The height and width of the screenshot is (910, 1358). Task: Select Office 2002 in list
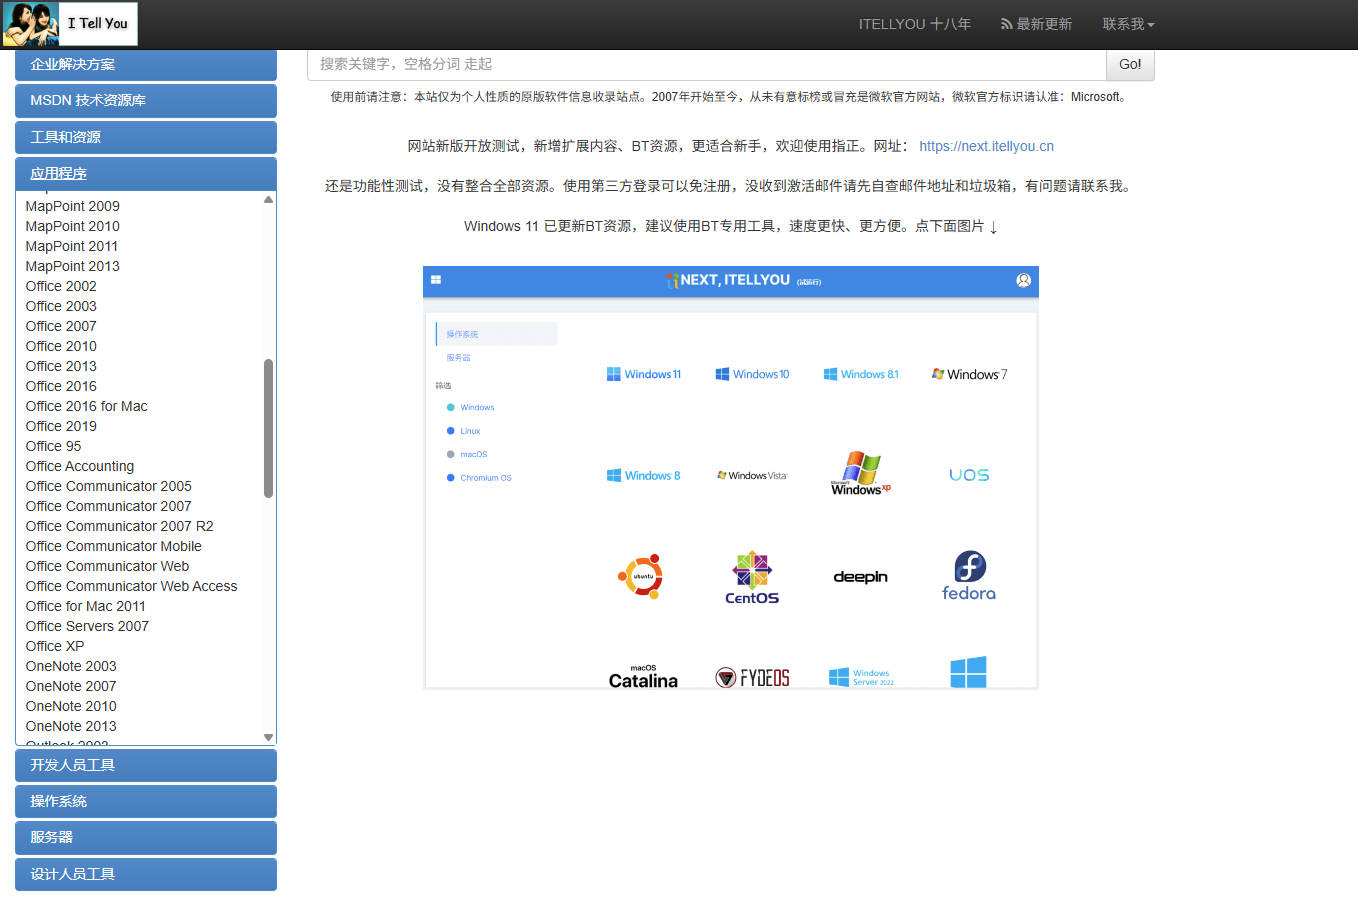point(61,286)
